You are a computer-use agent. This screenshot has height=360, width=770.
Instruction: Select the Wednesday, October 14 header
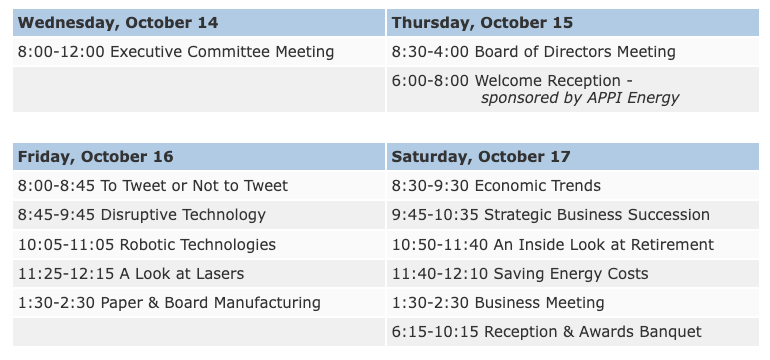(x=199, y=23)
